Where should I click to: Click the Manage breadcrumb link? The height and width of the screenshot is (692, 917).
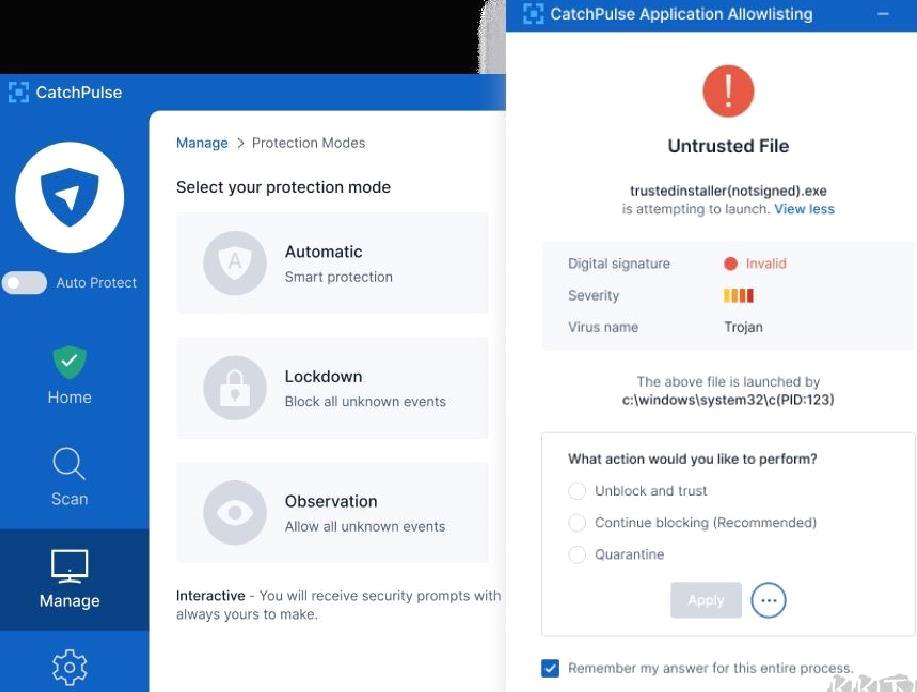tap(202, 143)
